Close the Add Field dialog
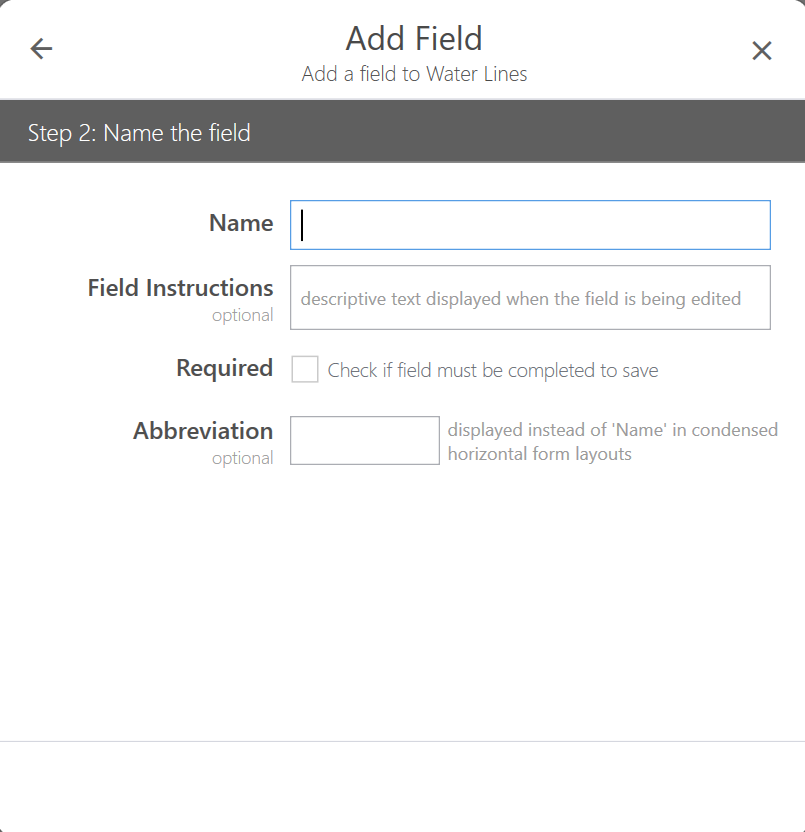This screenshot has height=832, width=805. 762,51
